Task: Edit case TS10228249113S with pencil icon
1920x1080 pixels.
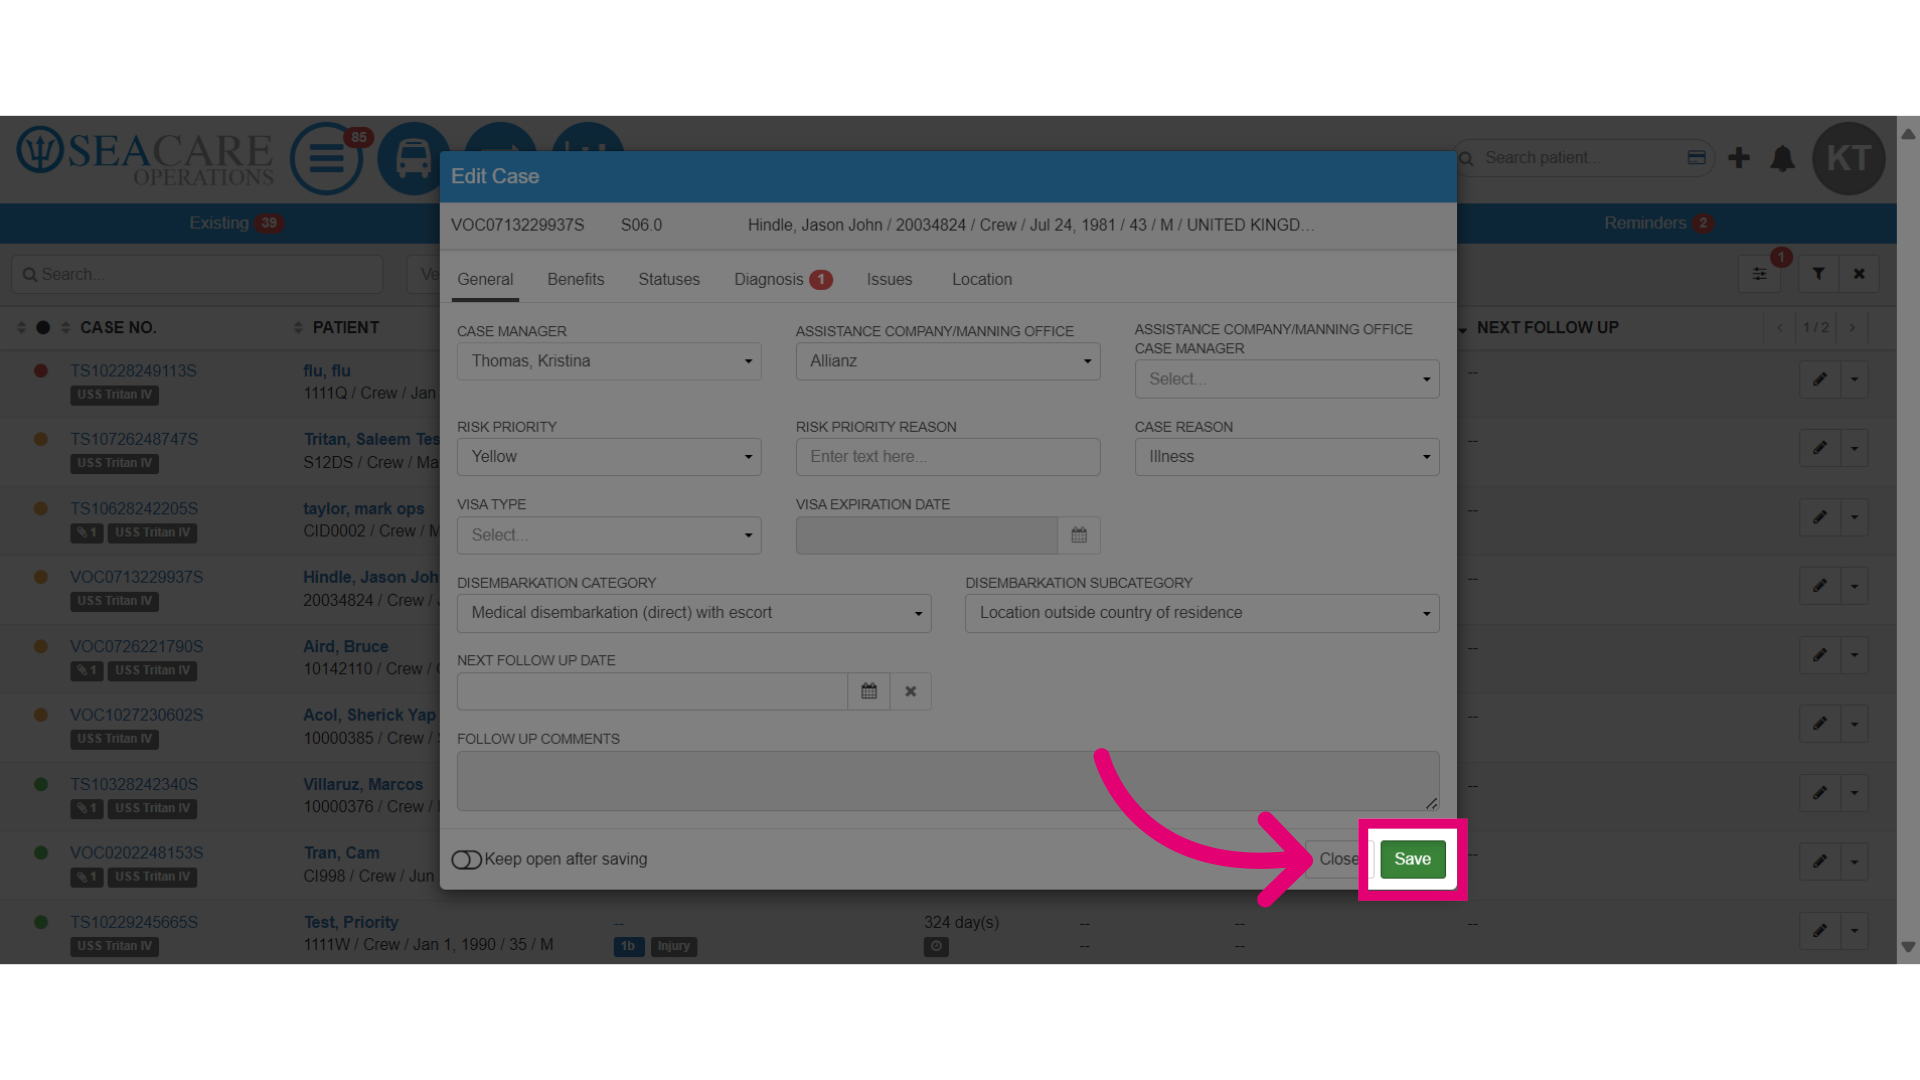Action: tap(1820, 379)
